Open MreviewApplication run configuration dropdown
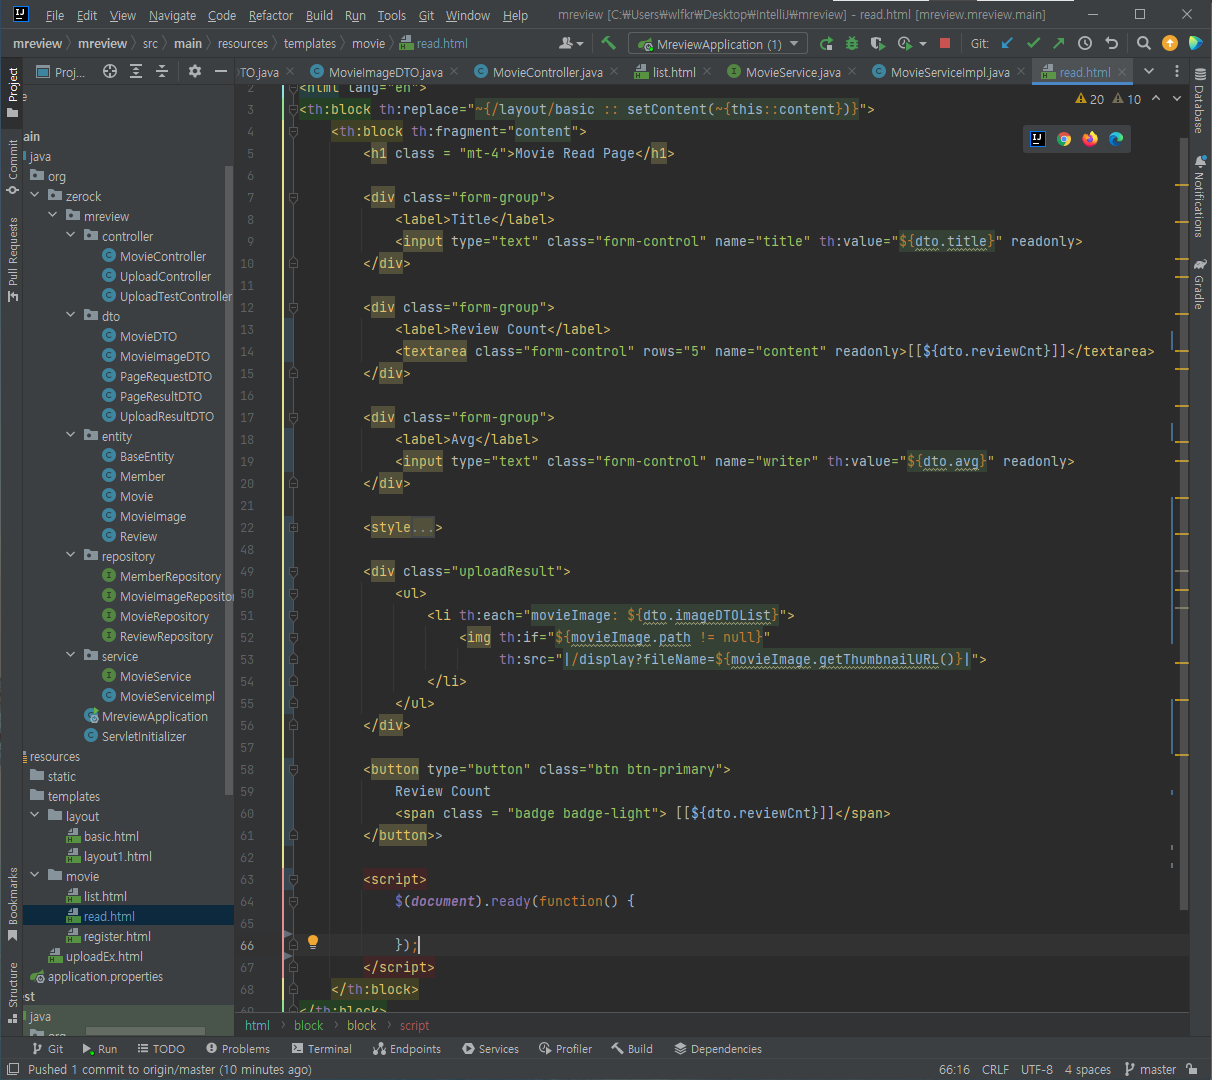The height and width of the screenshot is (1080, 1212). [x=717, y=44]
